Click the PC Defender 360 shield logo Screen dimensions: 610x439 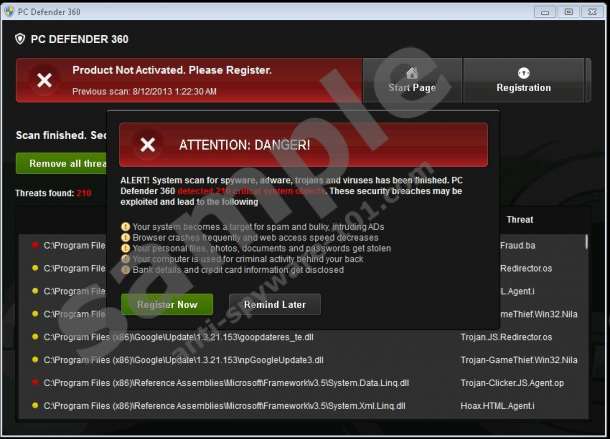(20, 38)
